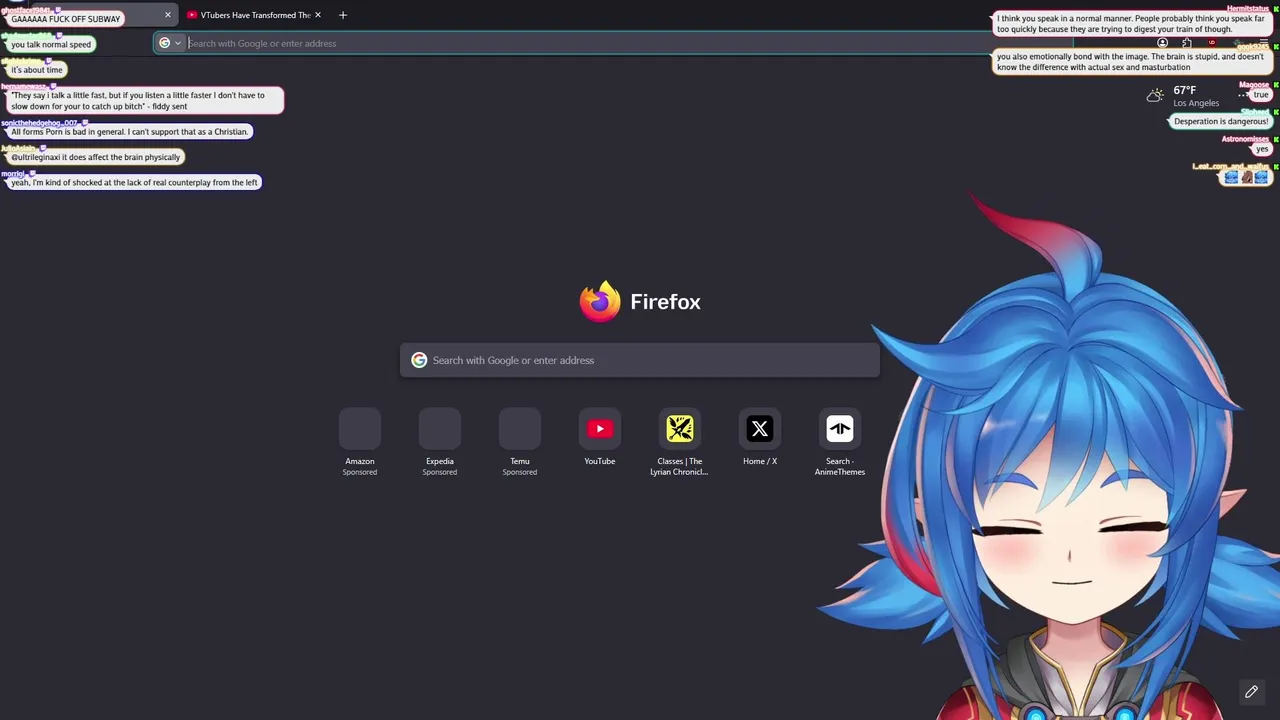Open the weather cloud icon widget
The image size is (1280, 720).
[1155, 96]
